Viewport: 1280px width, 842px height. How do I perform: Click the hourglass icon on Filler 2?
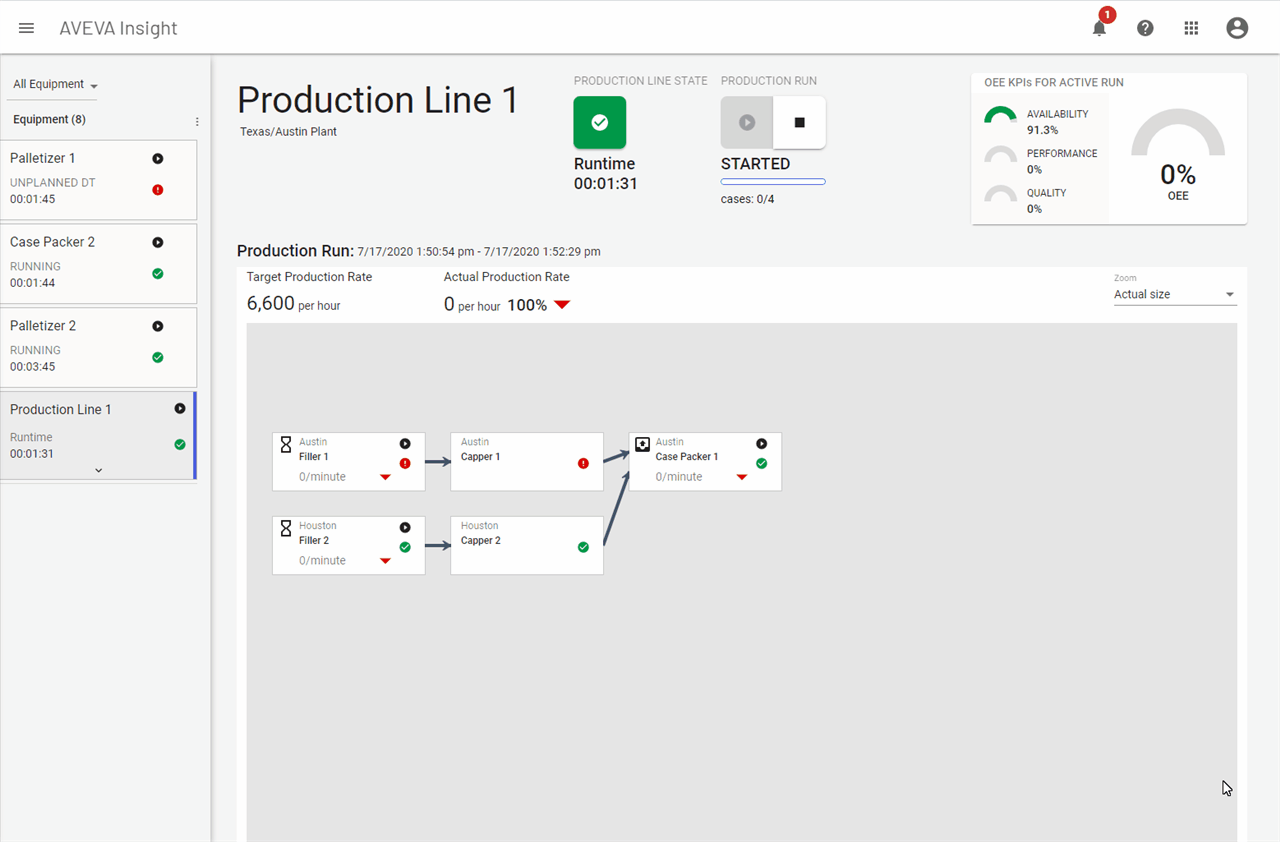click(x=286, y=526)
